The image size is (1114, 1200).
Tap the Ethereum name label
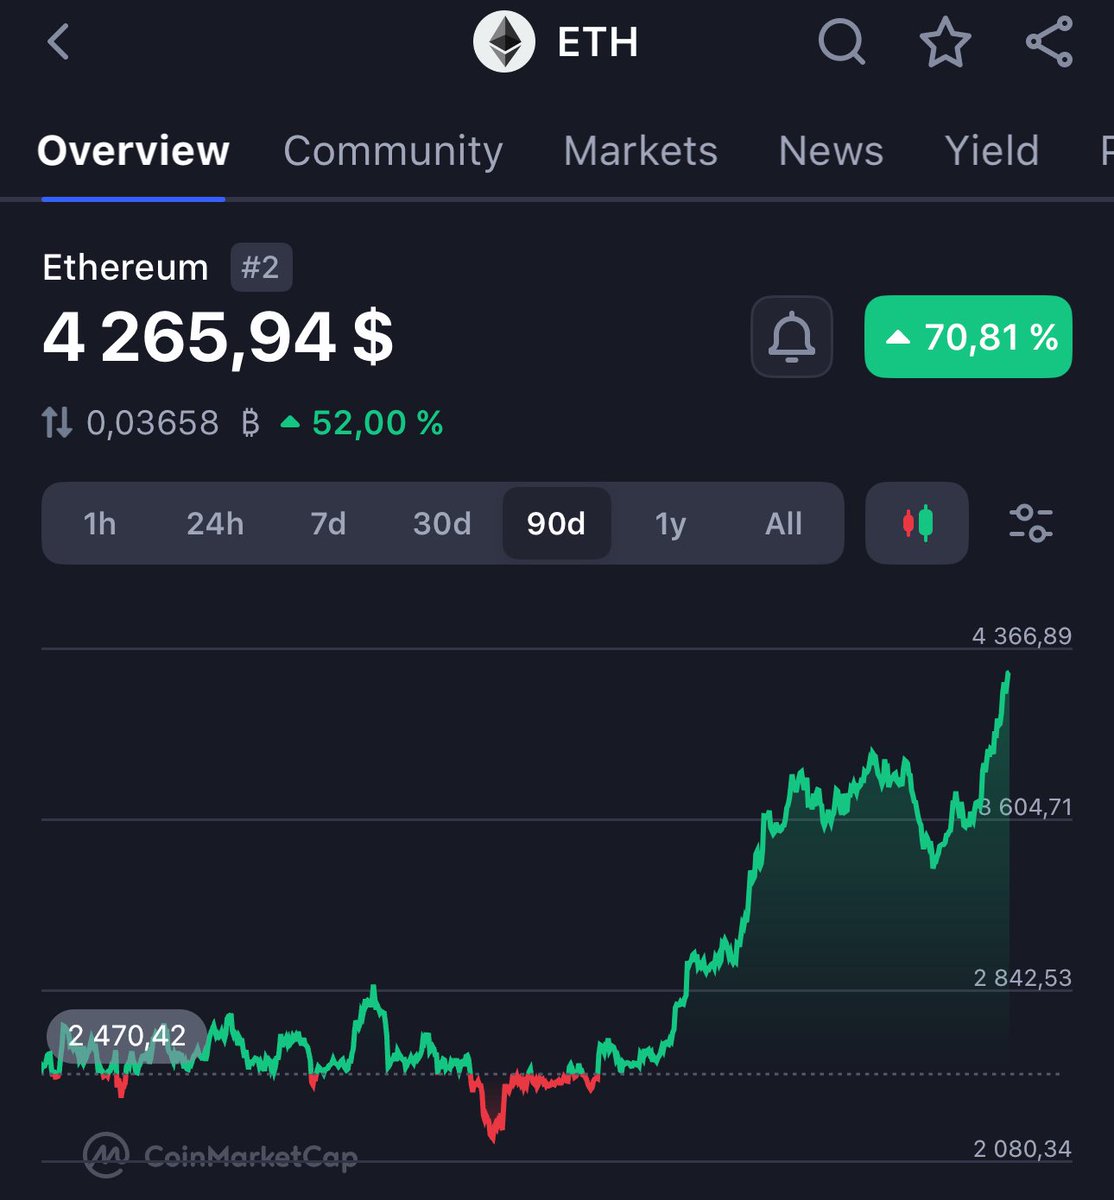pyautogui.click(x=125, y=268)
